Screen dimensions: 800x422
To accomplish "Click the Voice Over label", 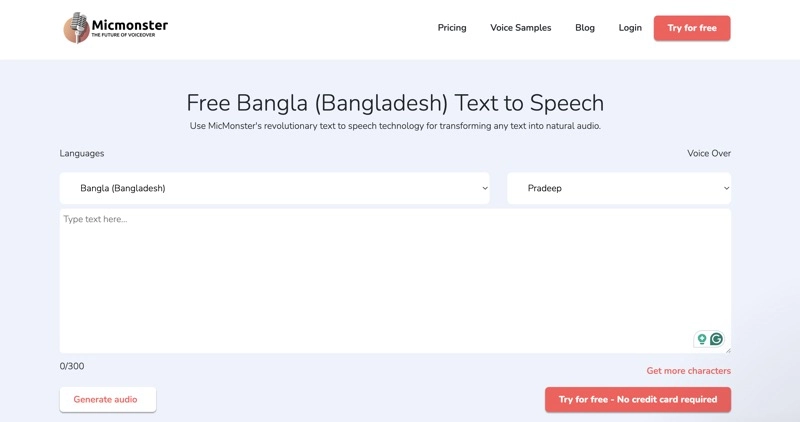I will (x=708, y=153).
